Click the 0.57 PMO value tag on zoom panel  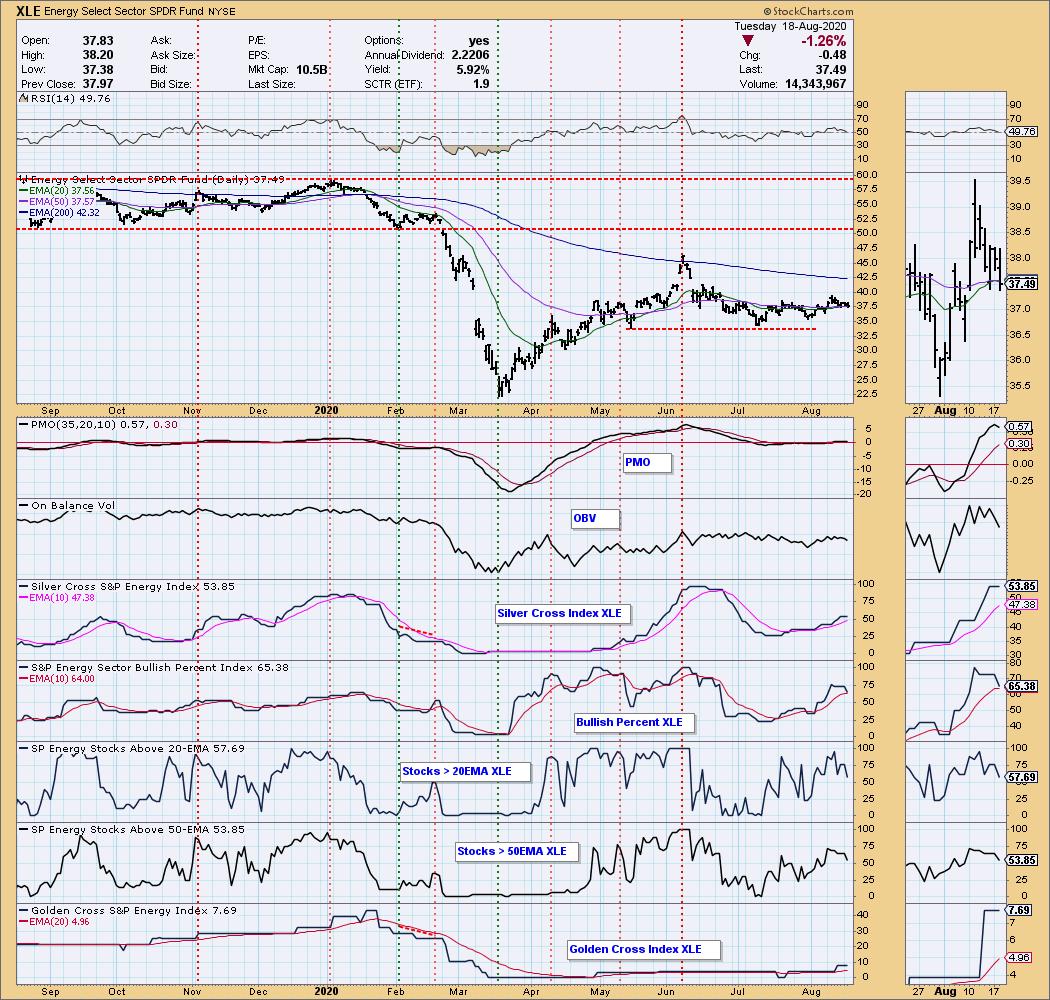(1019, 427)
